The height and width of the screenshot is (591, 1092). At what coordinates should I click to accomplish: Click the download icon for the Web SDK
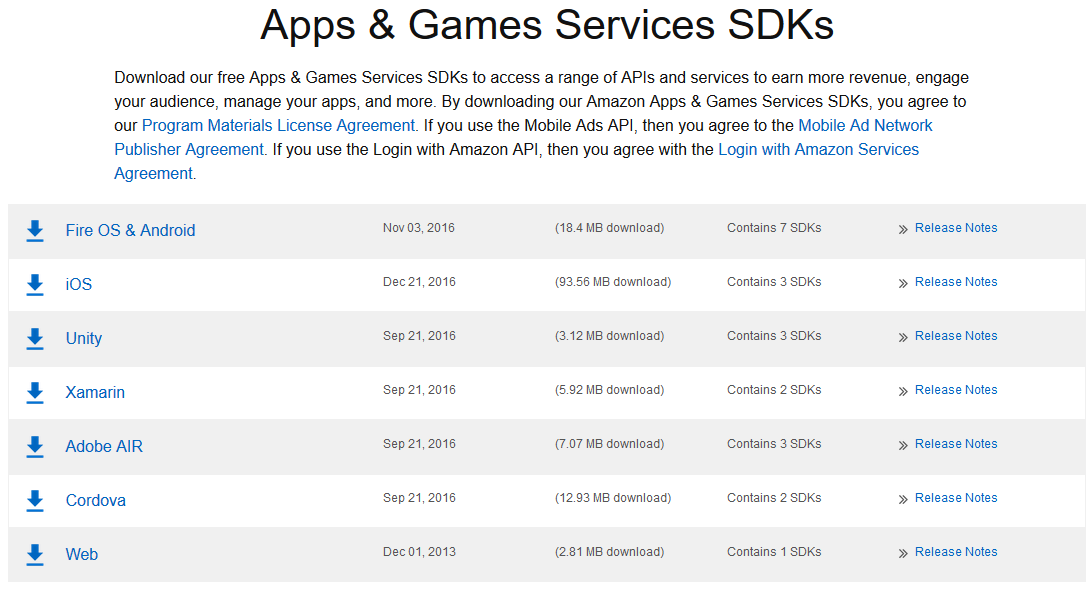coord(35,555)
